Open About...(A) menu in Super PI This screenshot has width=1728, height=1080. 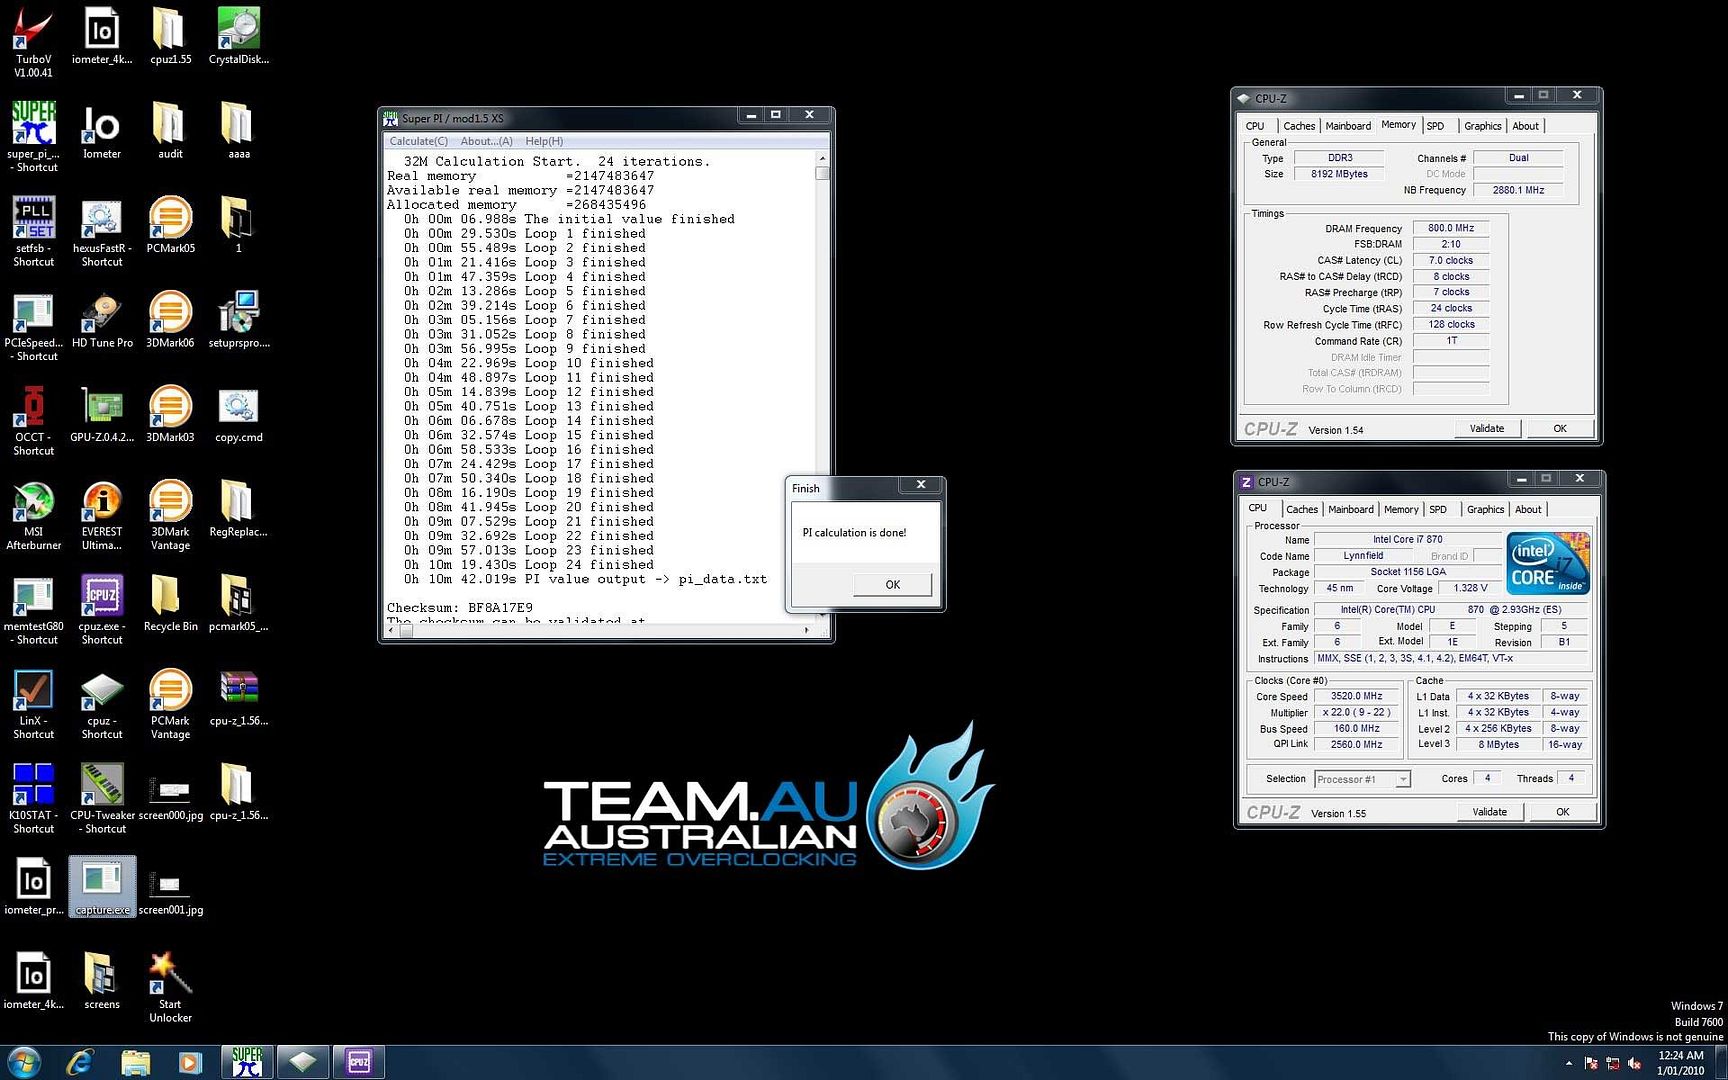pos(486,141)
